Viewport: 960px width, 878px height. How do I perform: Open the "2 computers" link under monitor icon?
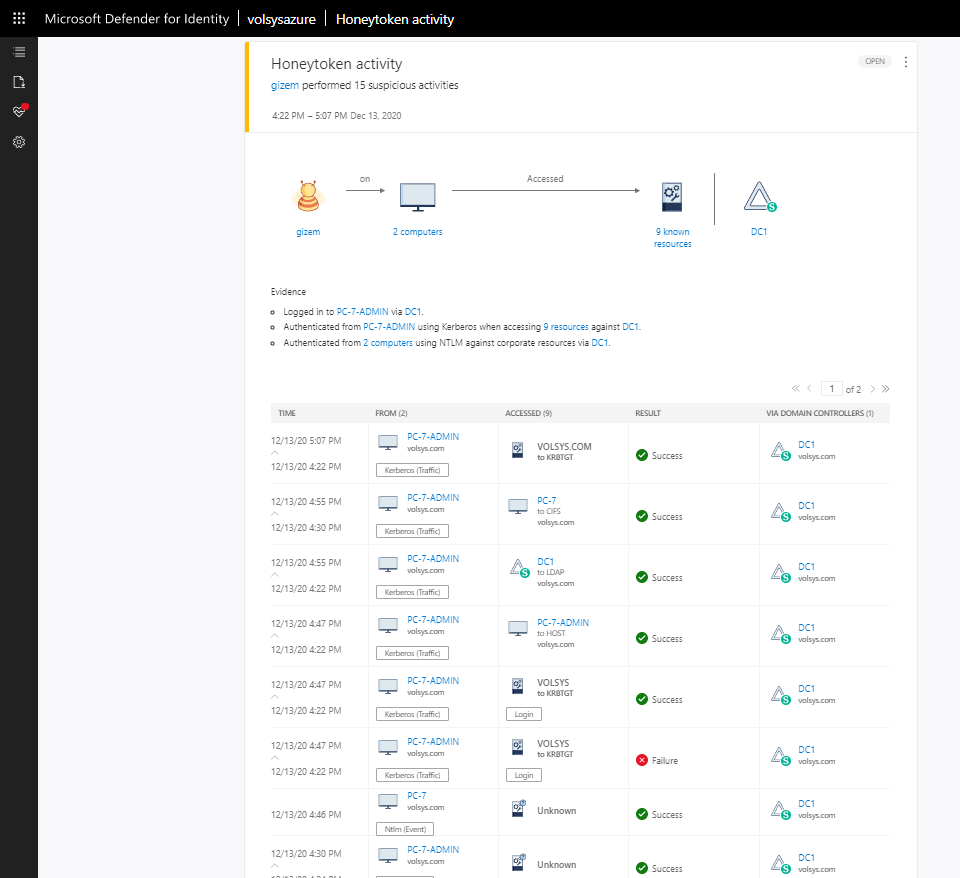click(x=417, y=232)
